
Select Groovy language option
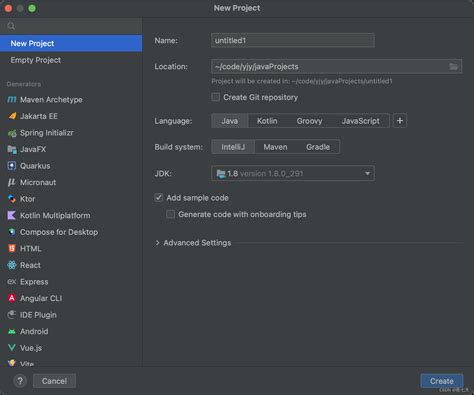pos(309,121)
